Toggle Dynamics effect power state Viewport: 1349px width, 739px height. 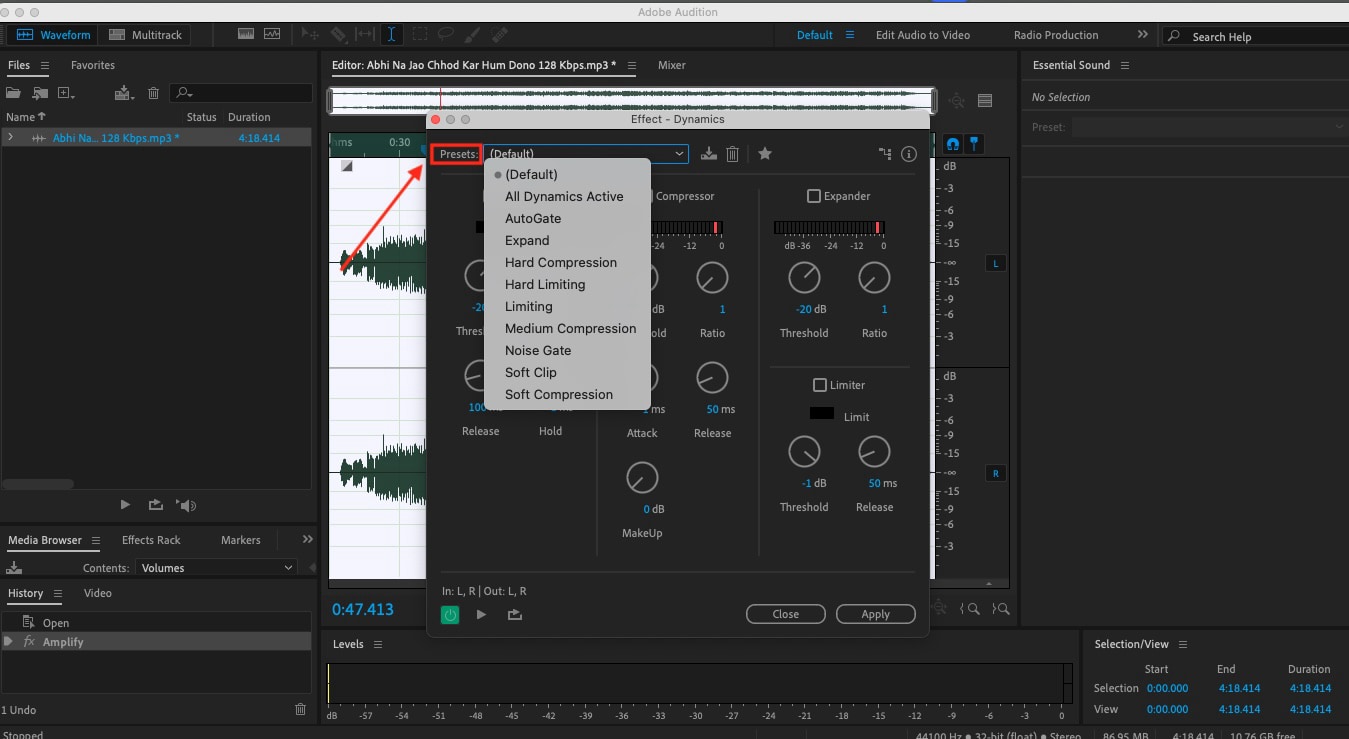tap(450, 615)
